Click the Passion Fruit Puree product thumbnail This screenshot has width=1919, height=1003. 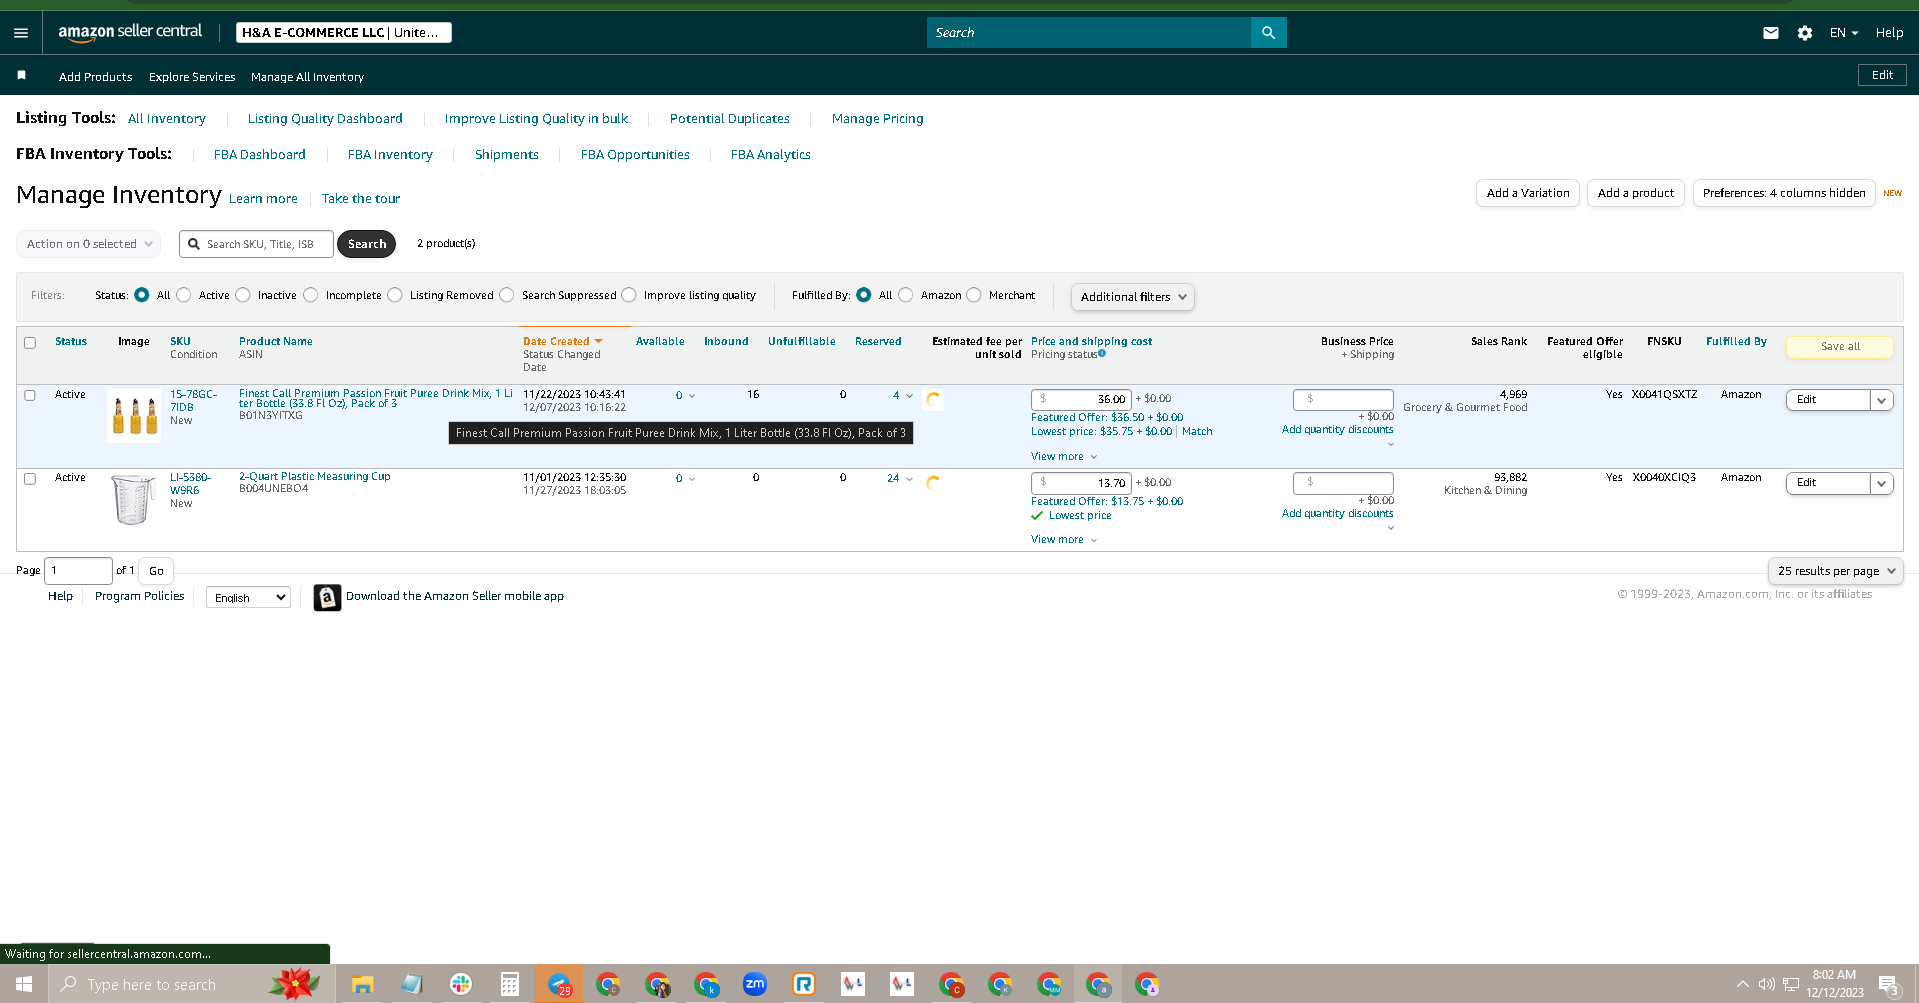tap(134, 415)
